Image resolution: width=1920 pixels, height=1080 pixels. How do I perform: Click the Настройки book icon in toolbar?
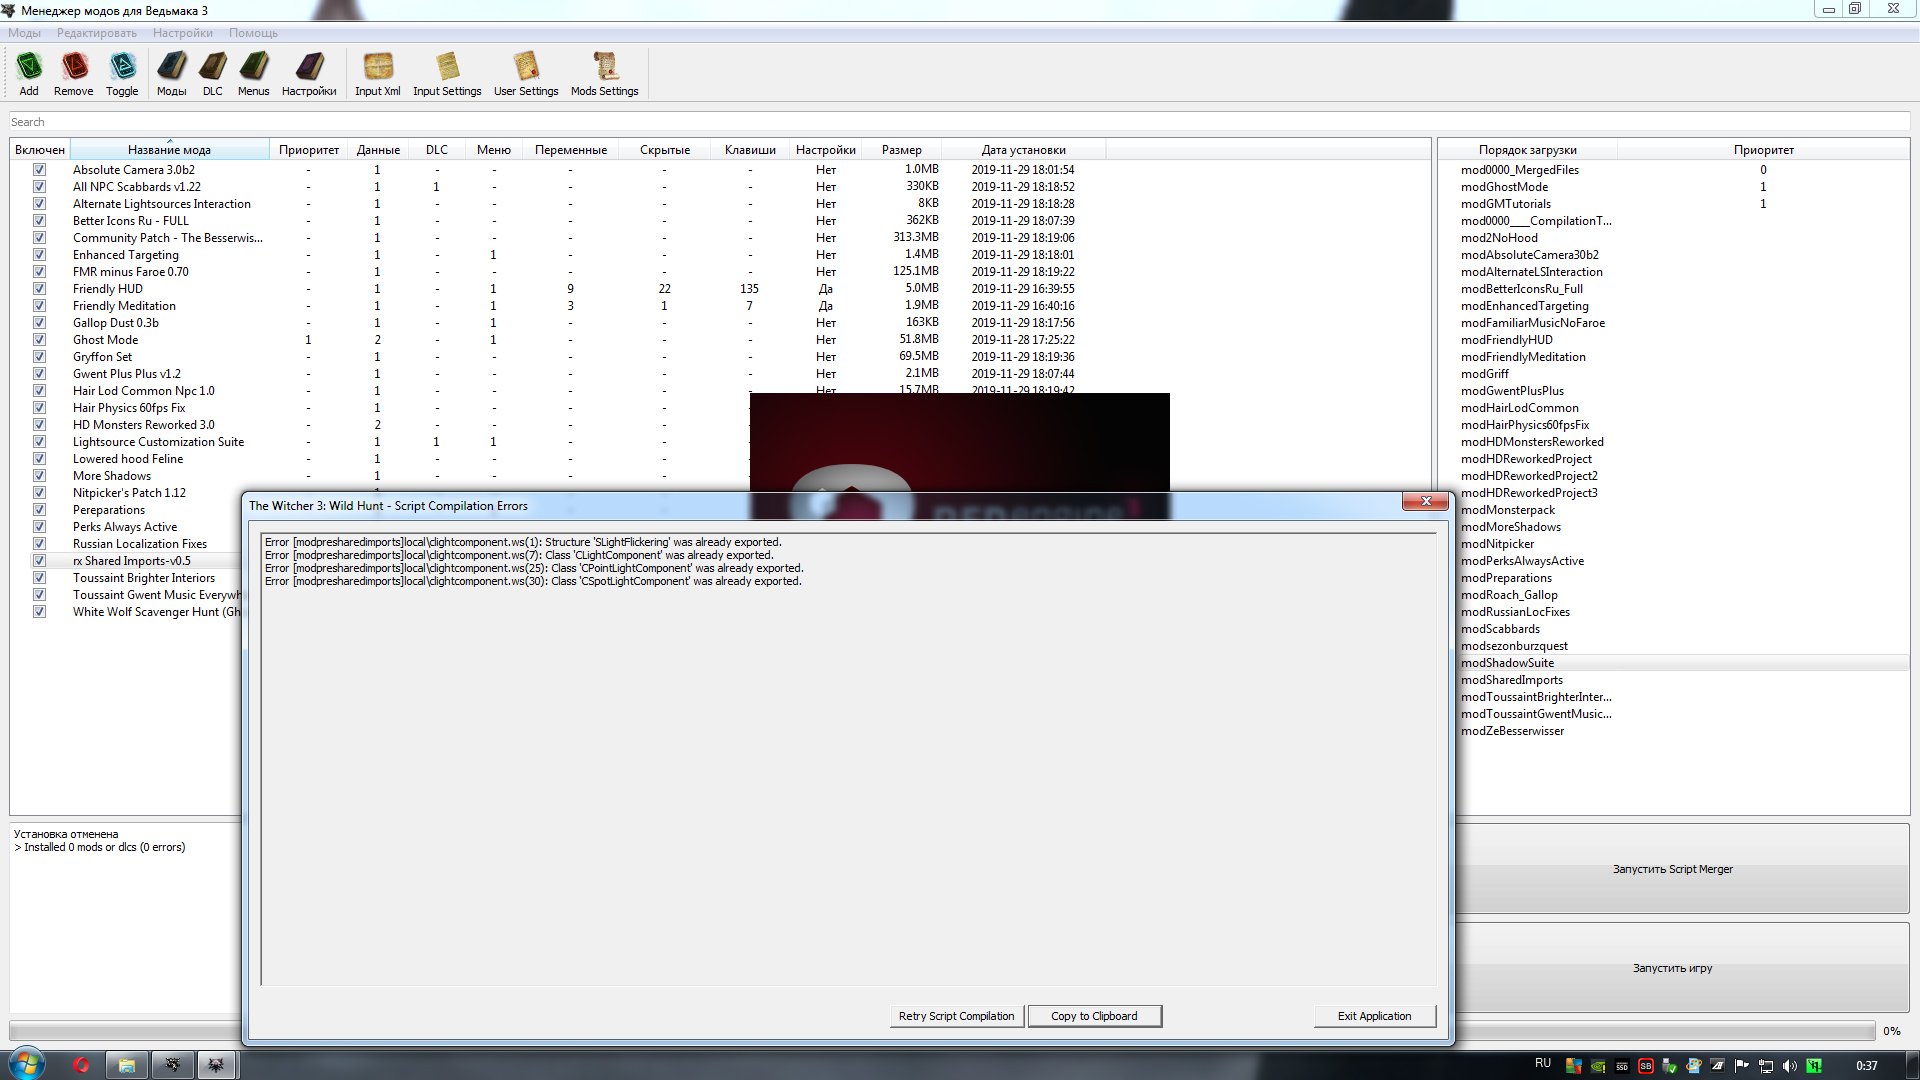coord(309,74)
